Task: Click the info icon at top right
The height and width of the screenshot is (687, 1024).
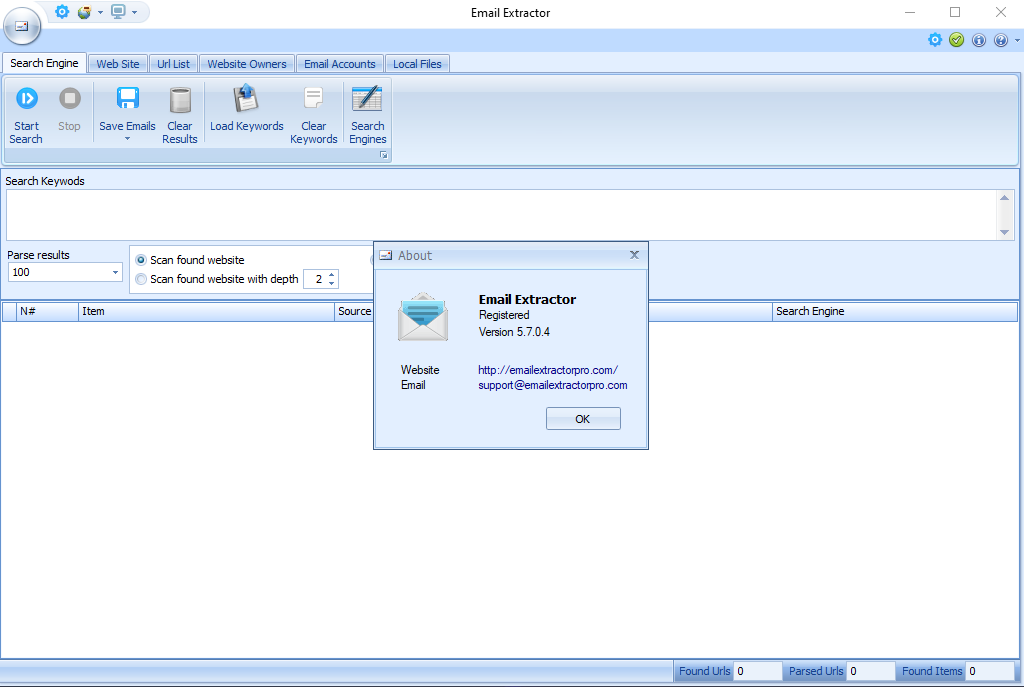Action: pyautogui.click(x=979, y=40)
